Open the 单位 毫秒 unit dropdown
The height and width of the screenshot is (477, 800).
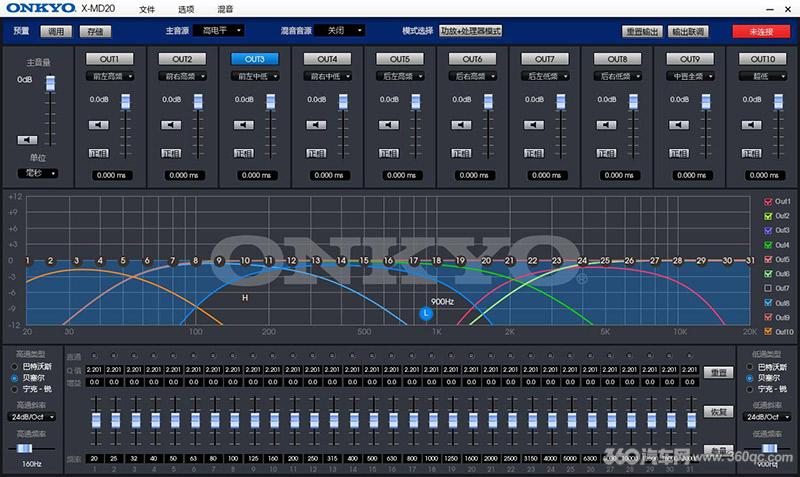point(38,173)
